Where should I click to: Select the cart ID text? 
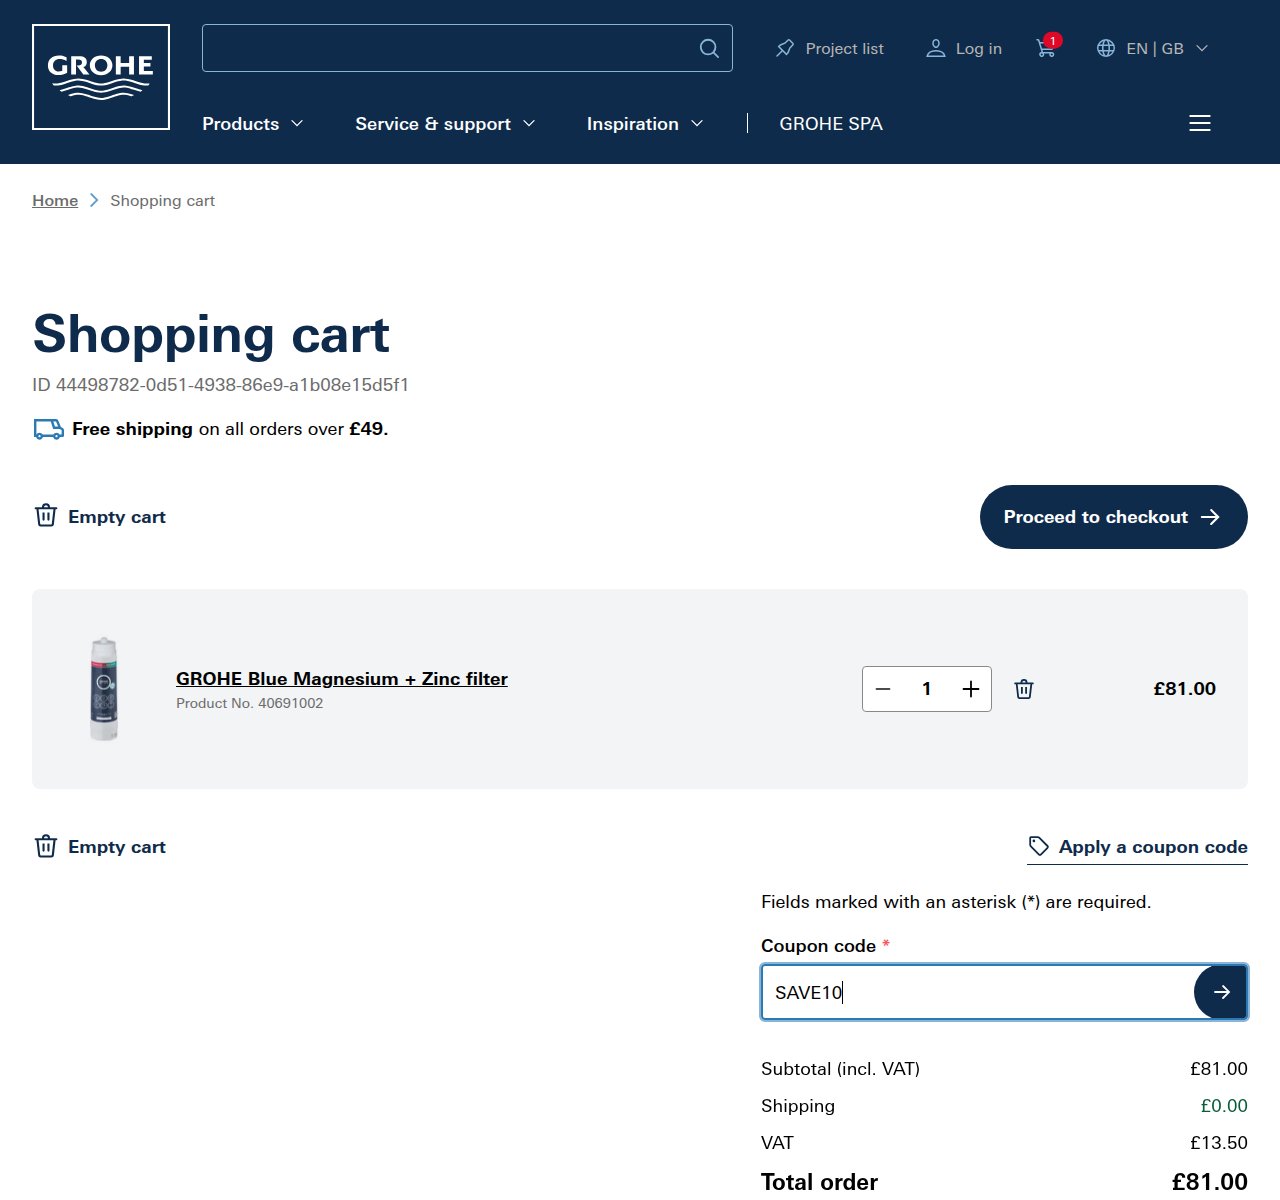click(x=220, y=385)
